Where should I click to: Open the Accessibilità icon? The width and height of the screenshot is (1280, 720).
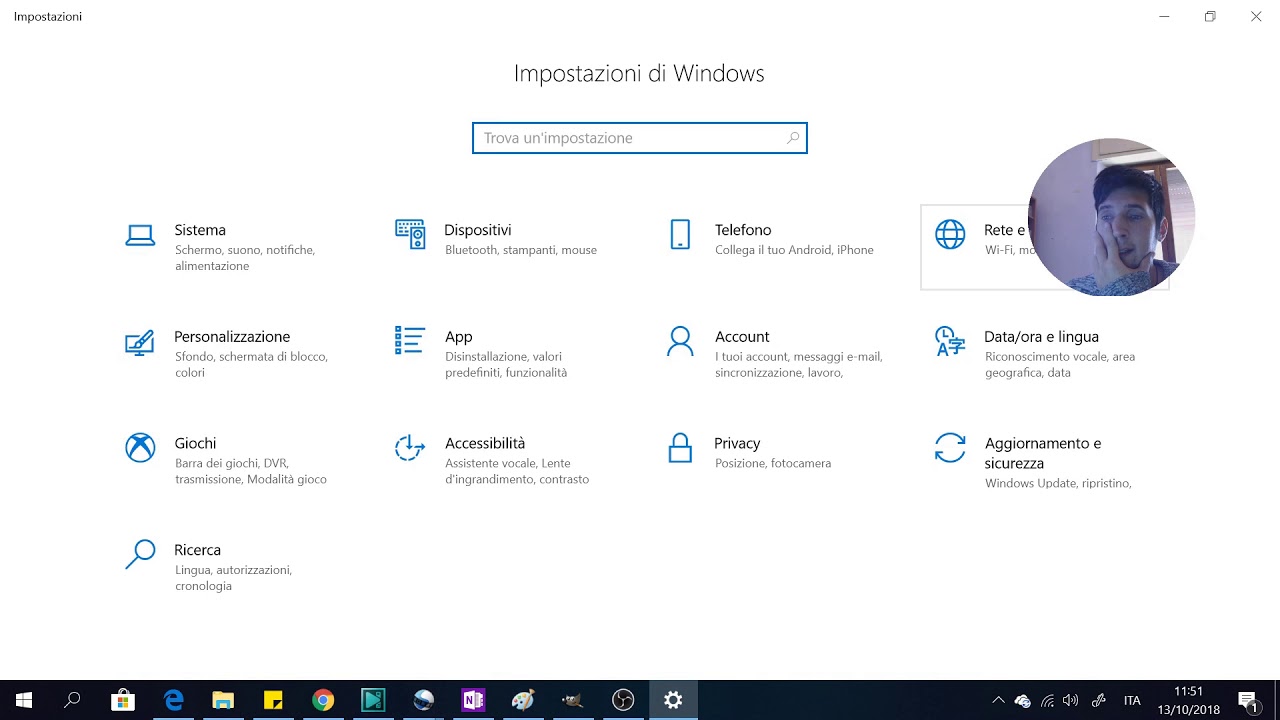click(410, 447)
